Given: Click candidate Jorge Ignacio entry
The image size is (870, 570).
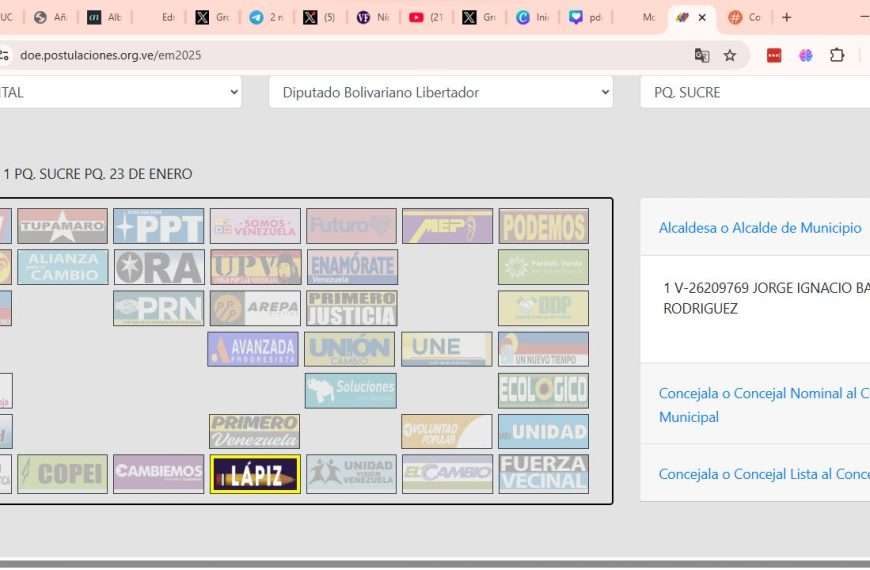Looking at the screenshot, I should pyautogui.click(x=766, y=298).
